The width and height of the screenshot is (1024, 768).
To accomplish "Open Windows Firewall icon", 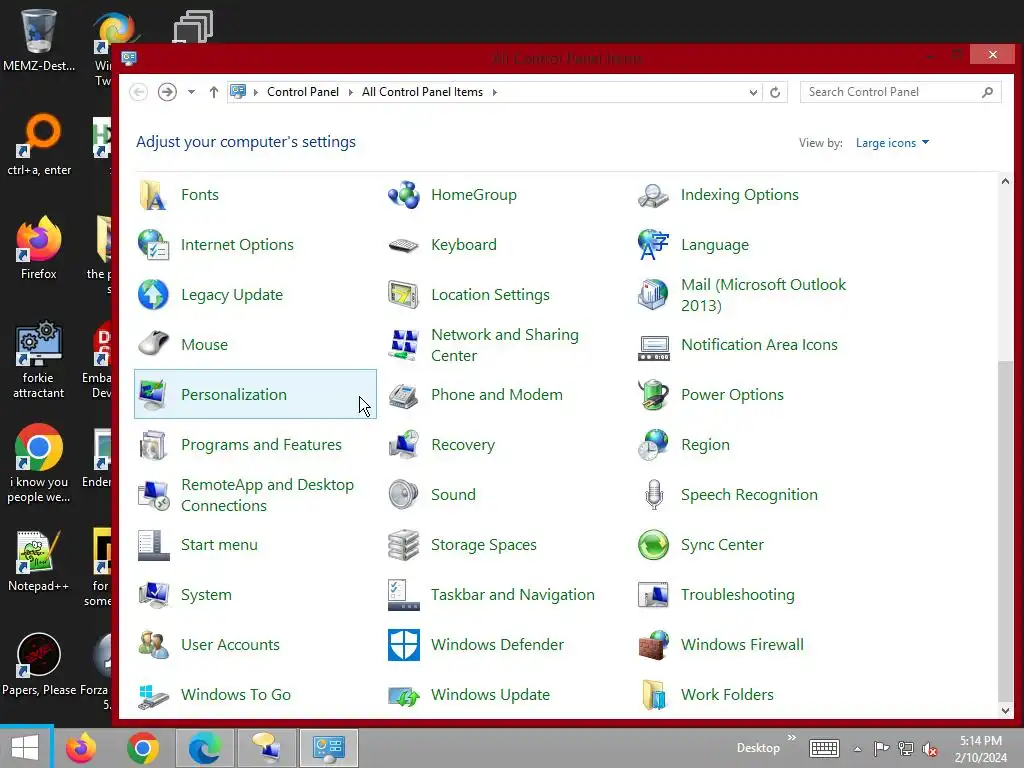I will tap(653, 645).
